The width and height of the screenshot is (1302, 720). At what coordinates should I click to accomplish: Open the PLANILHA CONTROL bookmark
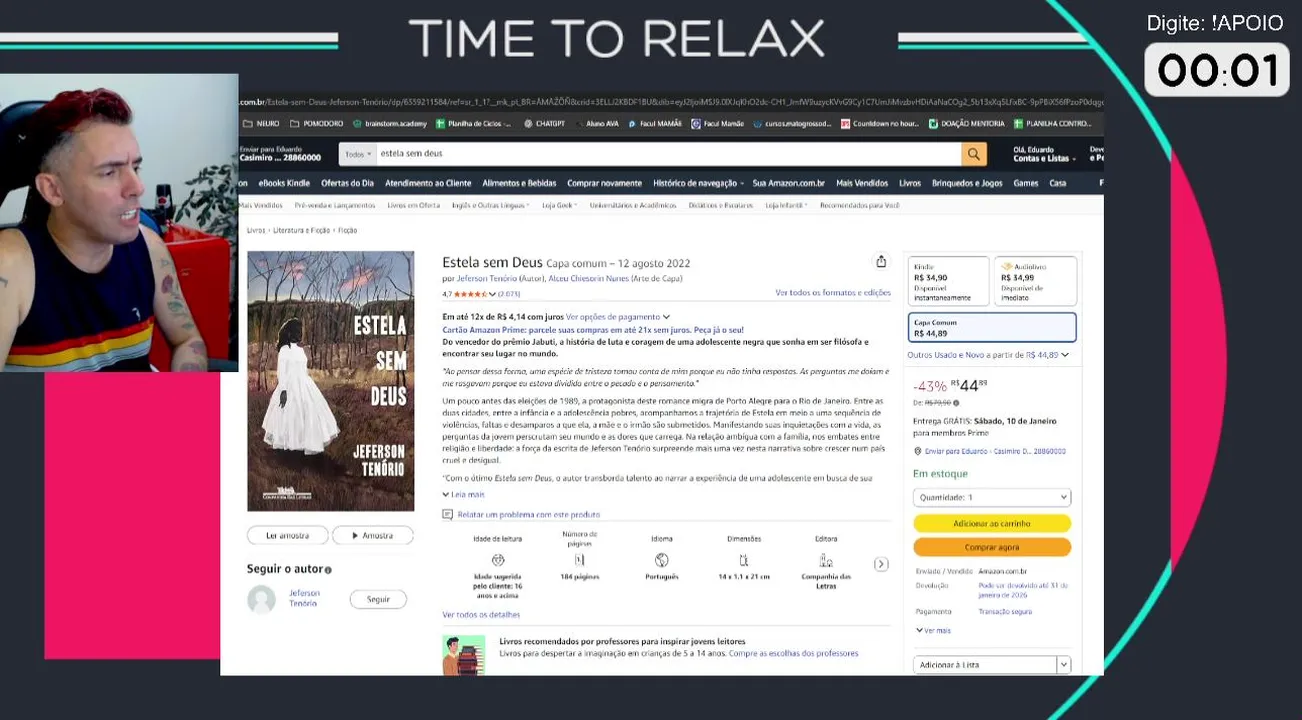click(1053, 124)
